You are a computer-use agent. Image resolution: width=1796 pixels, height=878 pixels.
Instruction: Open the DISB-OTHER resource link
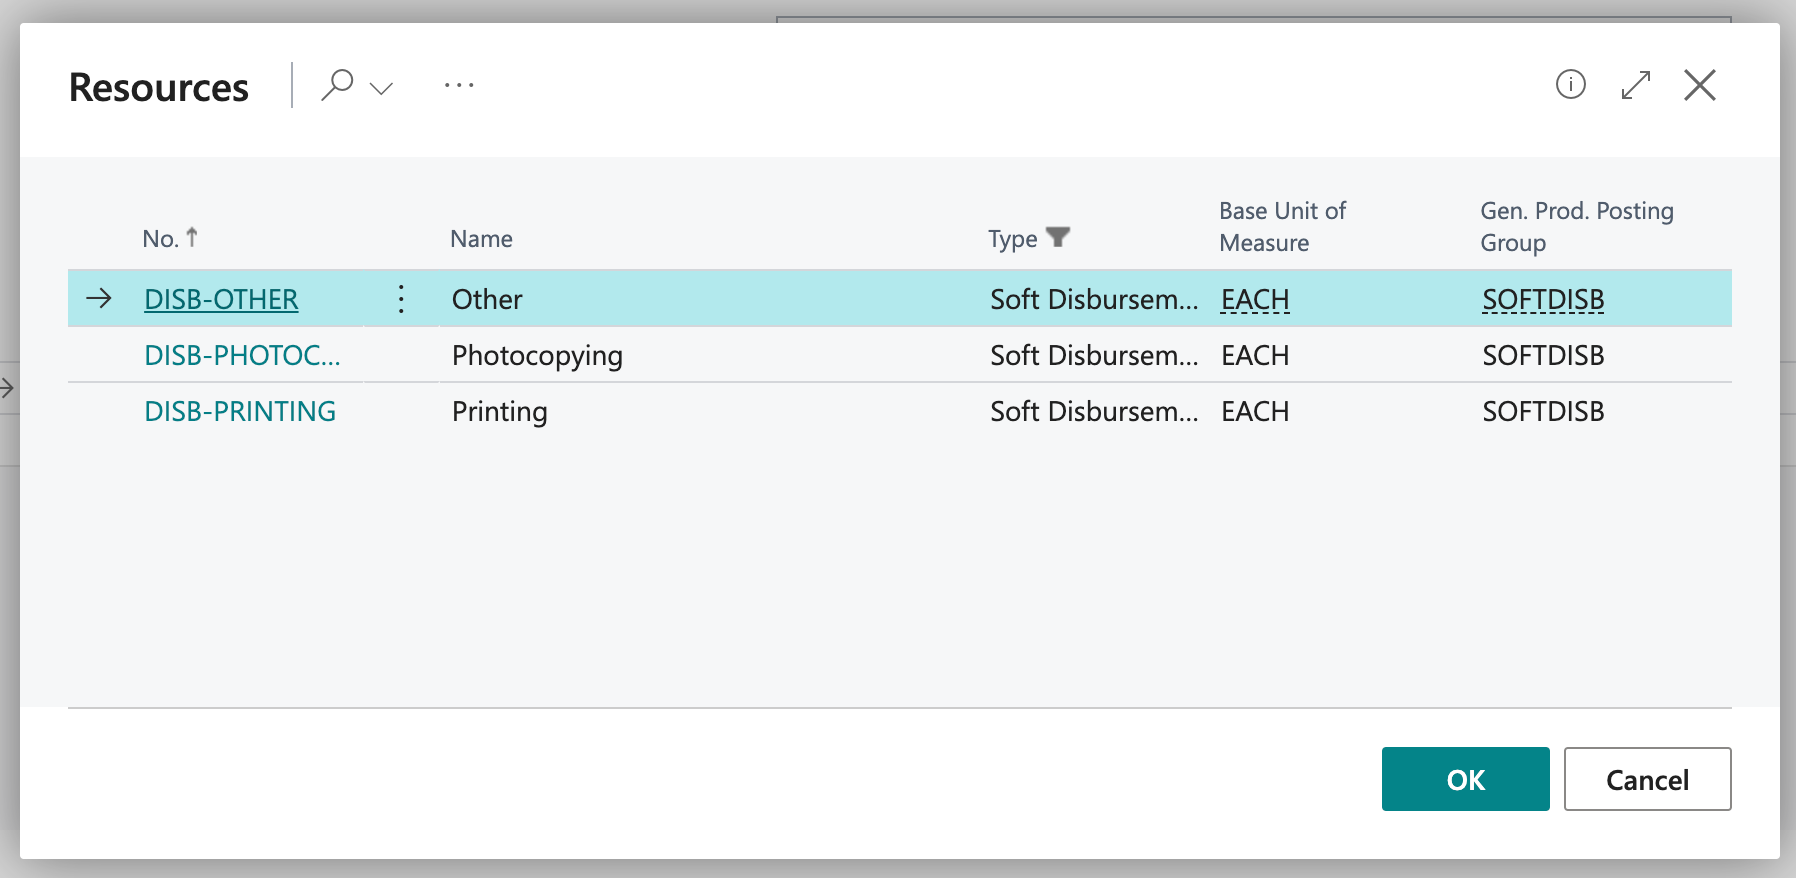coord(221,299)
